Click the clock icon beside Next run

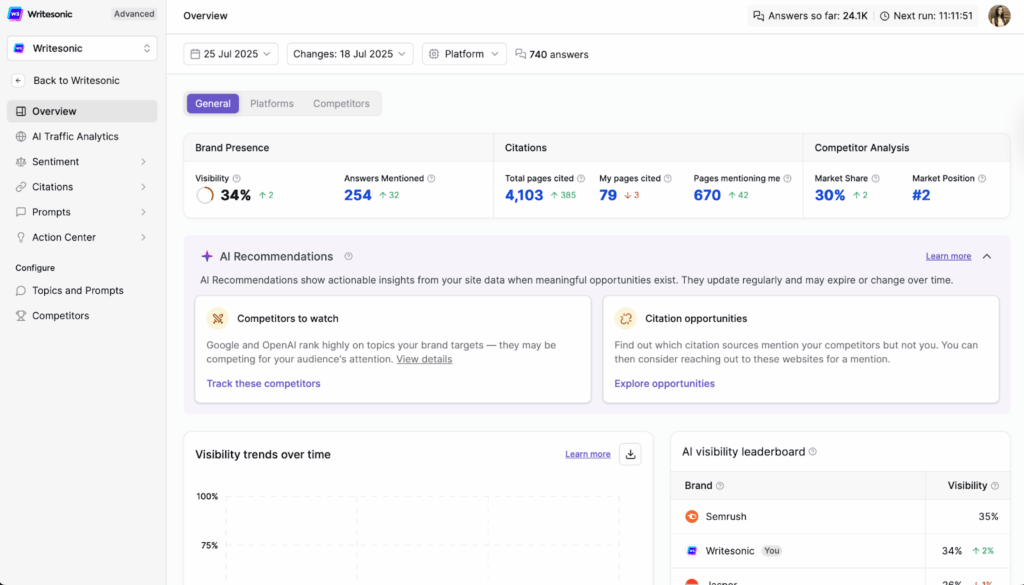tap(884, 16)
